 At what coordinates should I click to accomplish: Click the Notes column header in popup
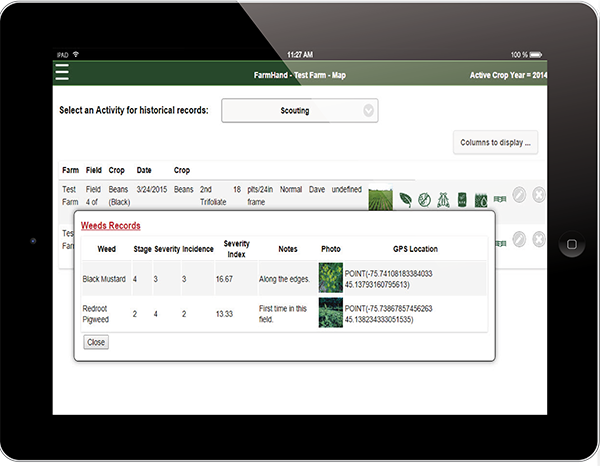click(x=288, y=249)
